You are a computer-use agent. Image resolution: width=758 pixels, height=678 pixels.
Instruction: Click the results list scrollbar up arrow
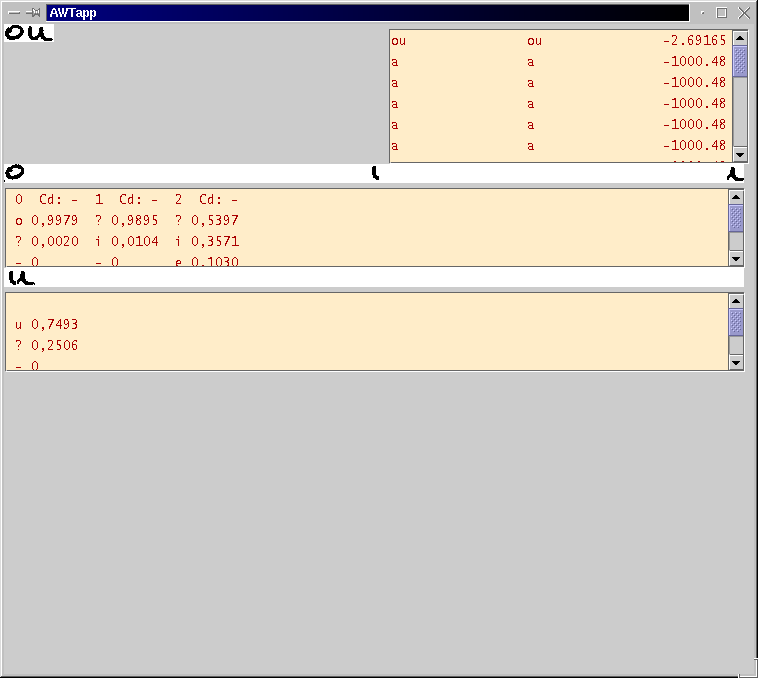click(740, 38)
